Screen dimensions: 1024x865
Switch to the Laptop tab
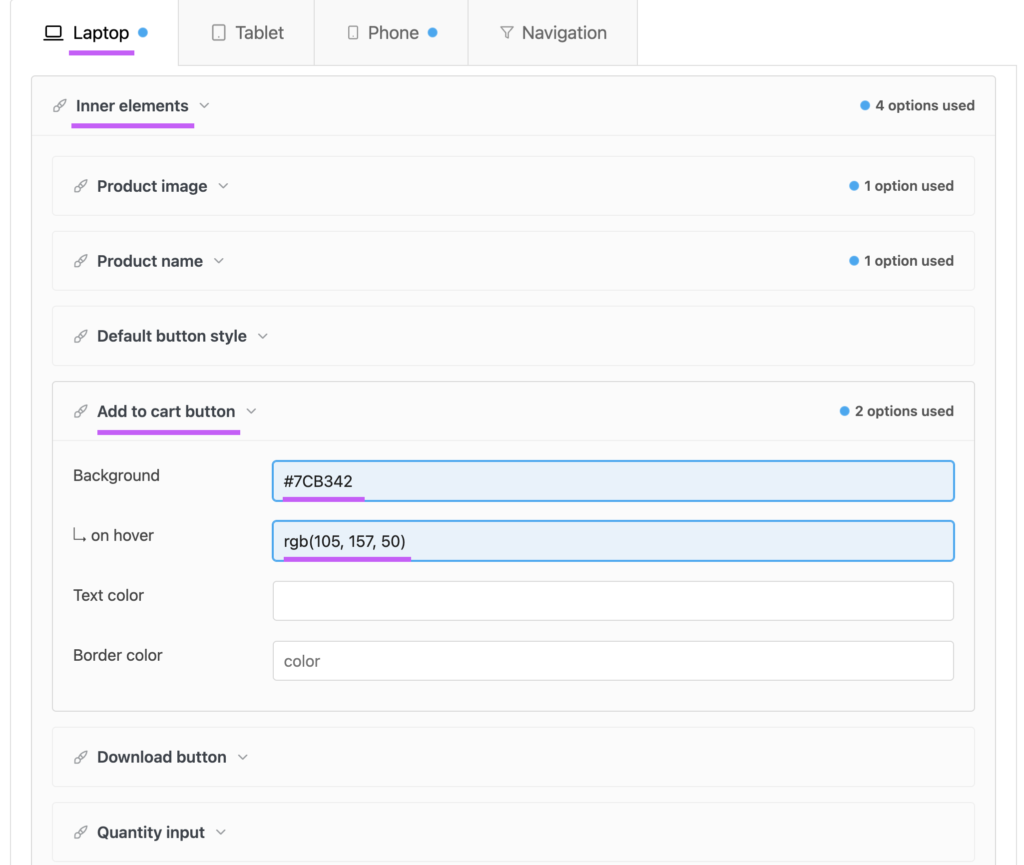tap(95, 33)
